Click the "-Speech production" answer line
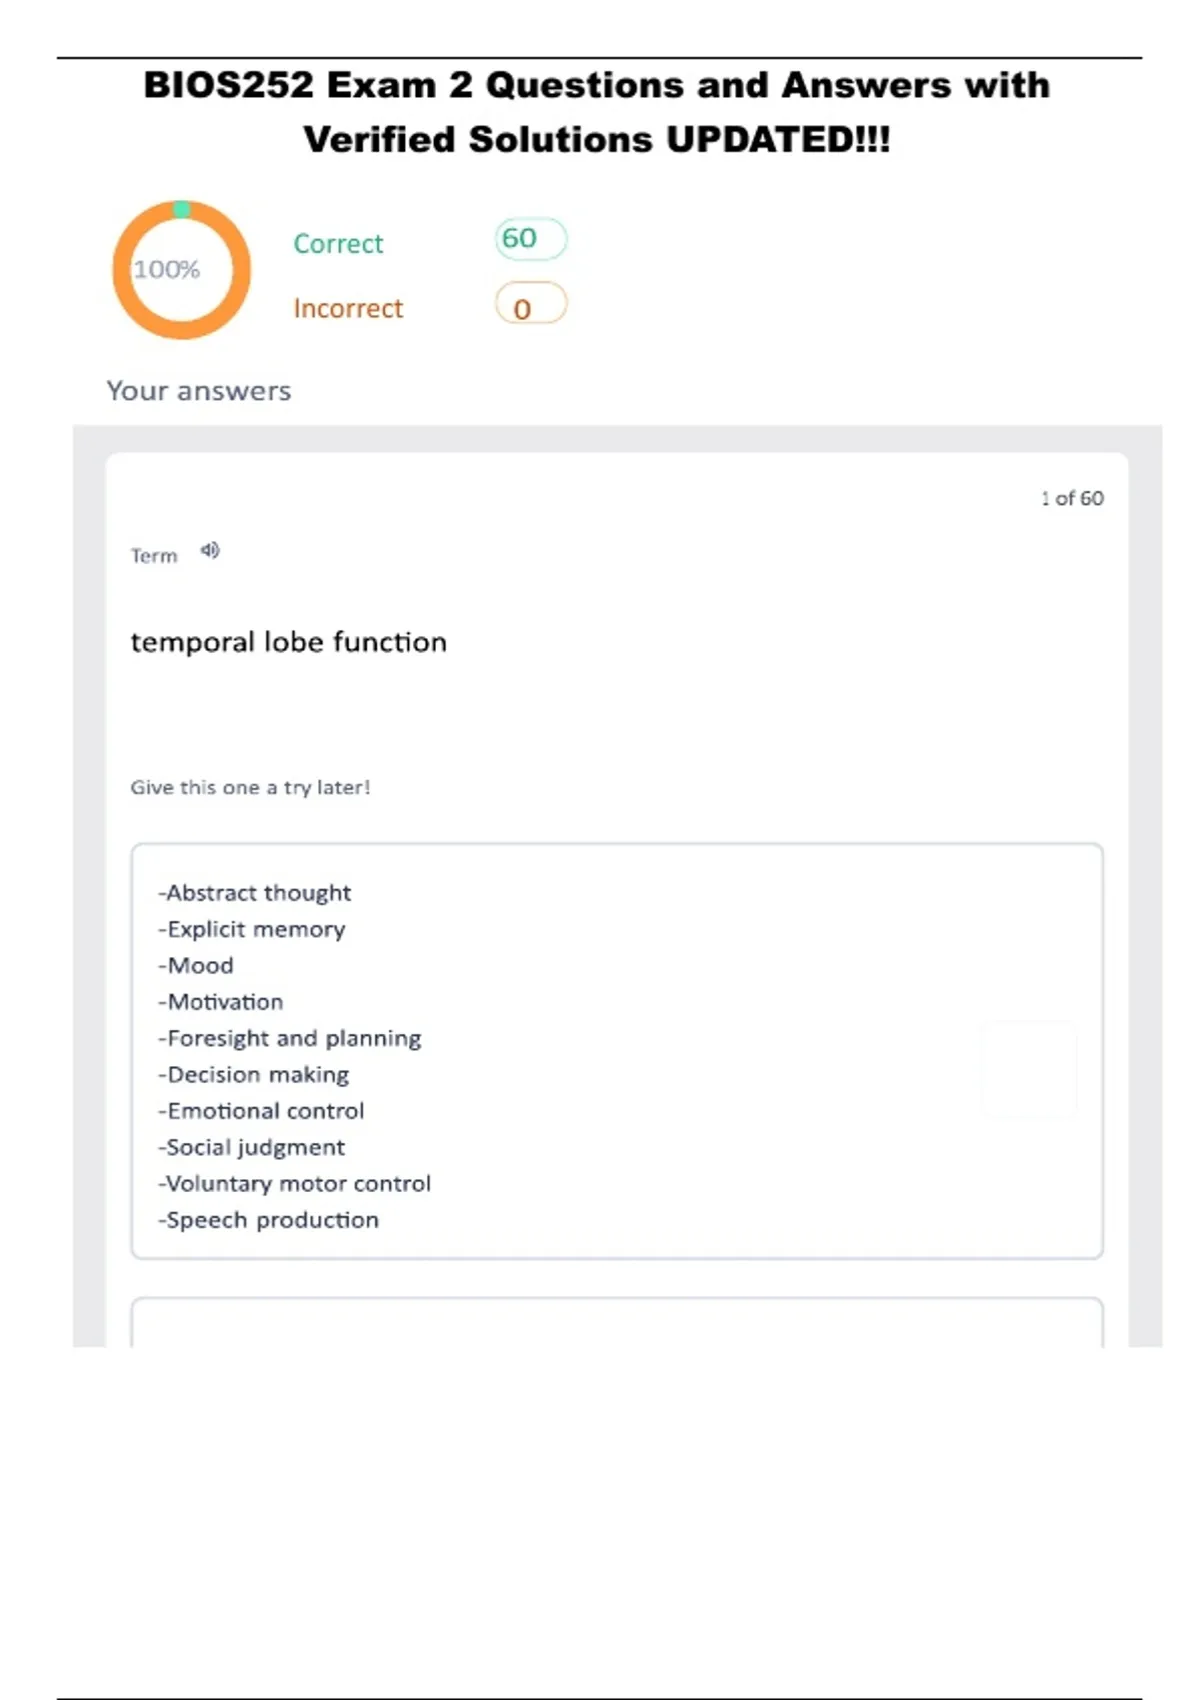This screenshot has height=1700, width=1200. click(269, 1220)
